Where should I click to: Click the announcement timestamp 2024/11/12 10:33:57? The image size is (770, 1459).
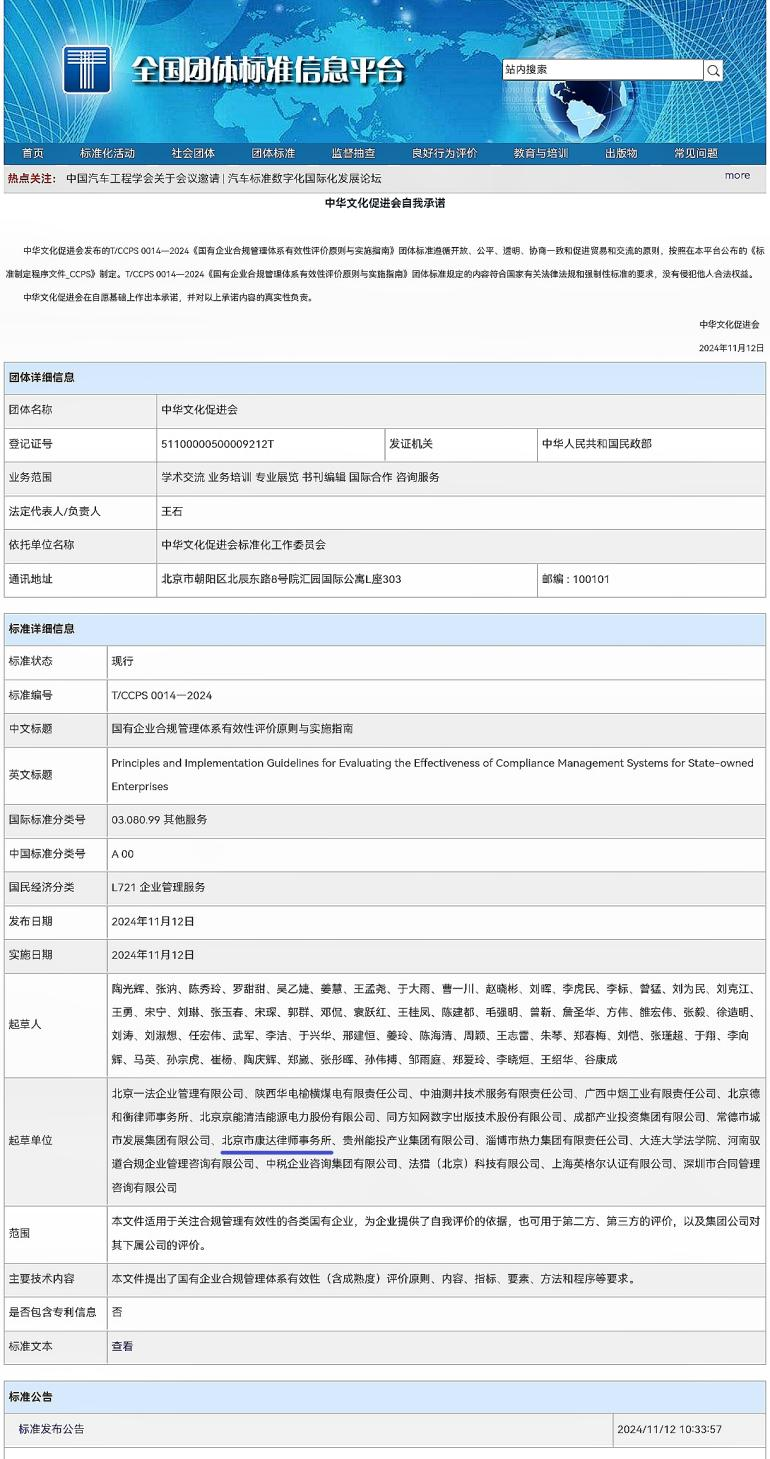click(669, 1429)
